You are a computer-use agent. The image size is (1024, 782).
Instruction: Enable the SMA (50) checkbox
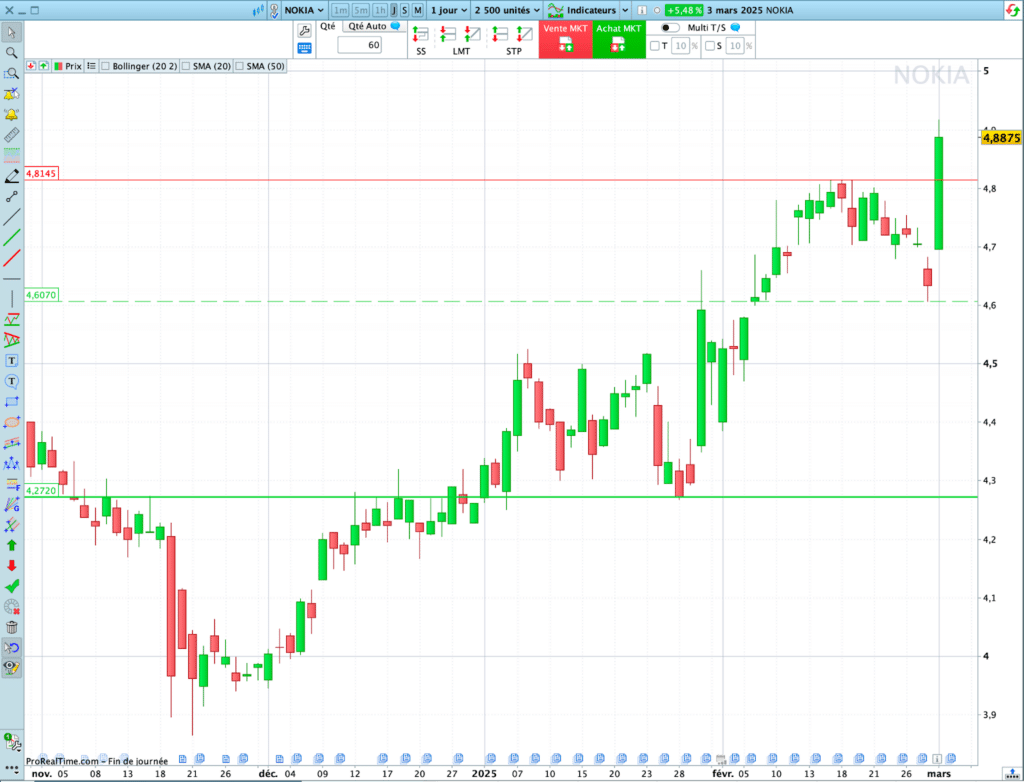(240, 66)
